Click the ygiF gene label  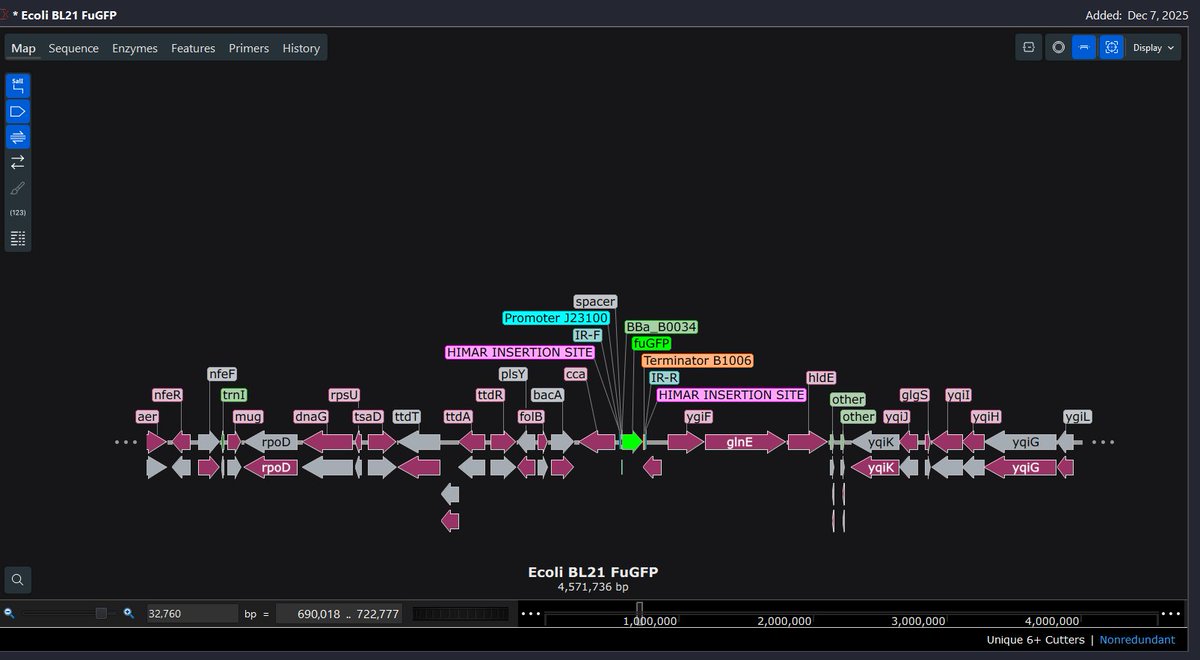tap(699, 416)
